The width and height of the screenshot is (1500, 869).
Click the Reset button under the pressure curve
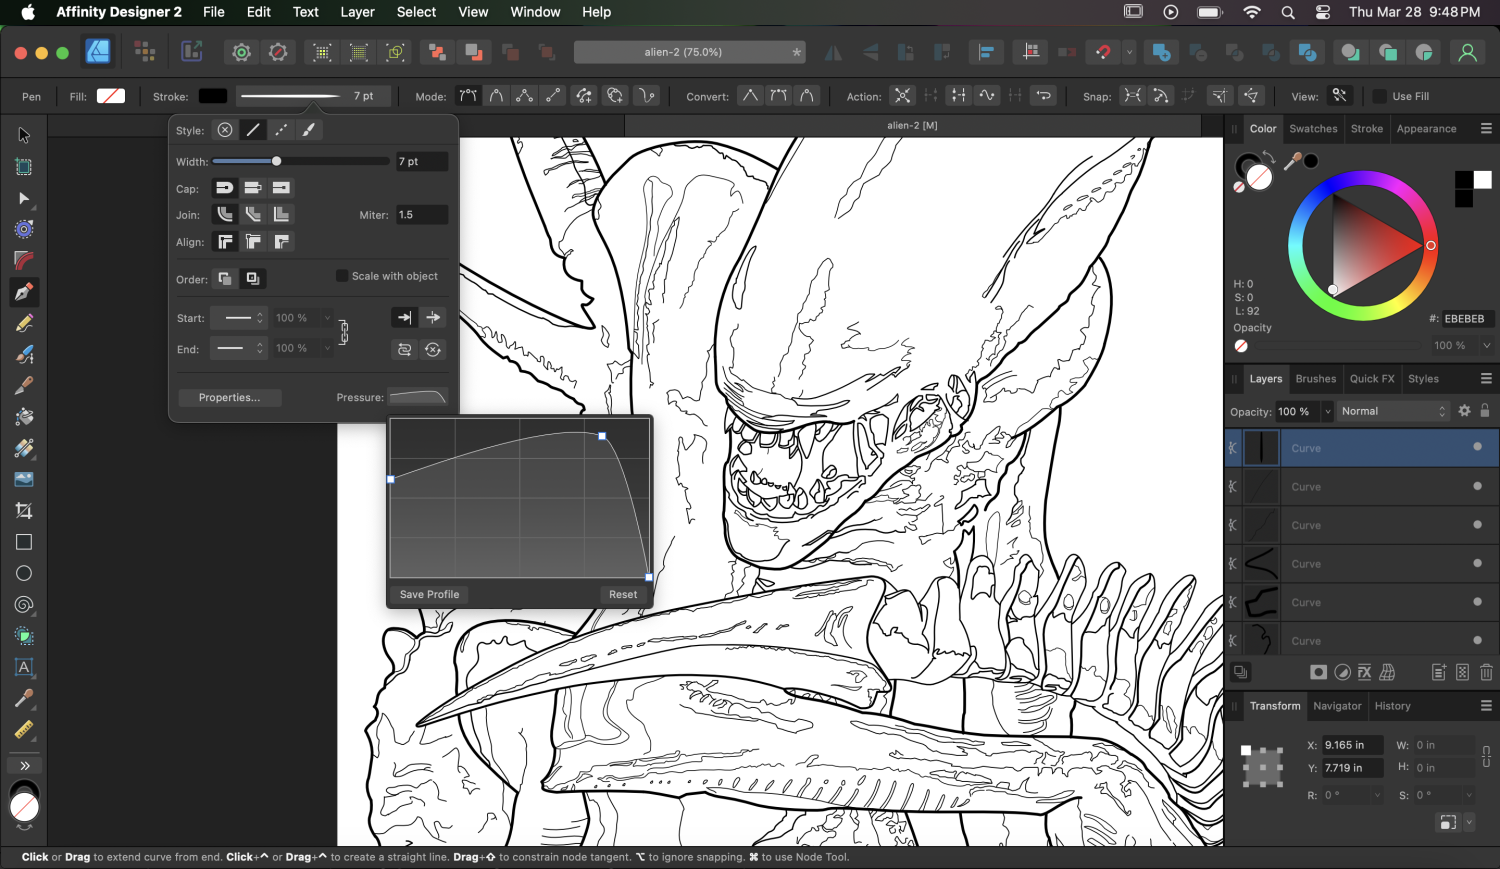coord(623,594)
